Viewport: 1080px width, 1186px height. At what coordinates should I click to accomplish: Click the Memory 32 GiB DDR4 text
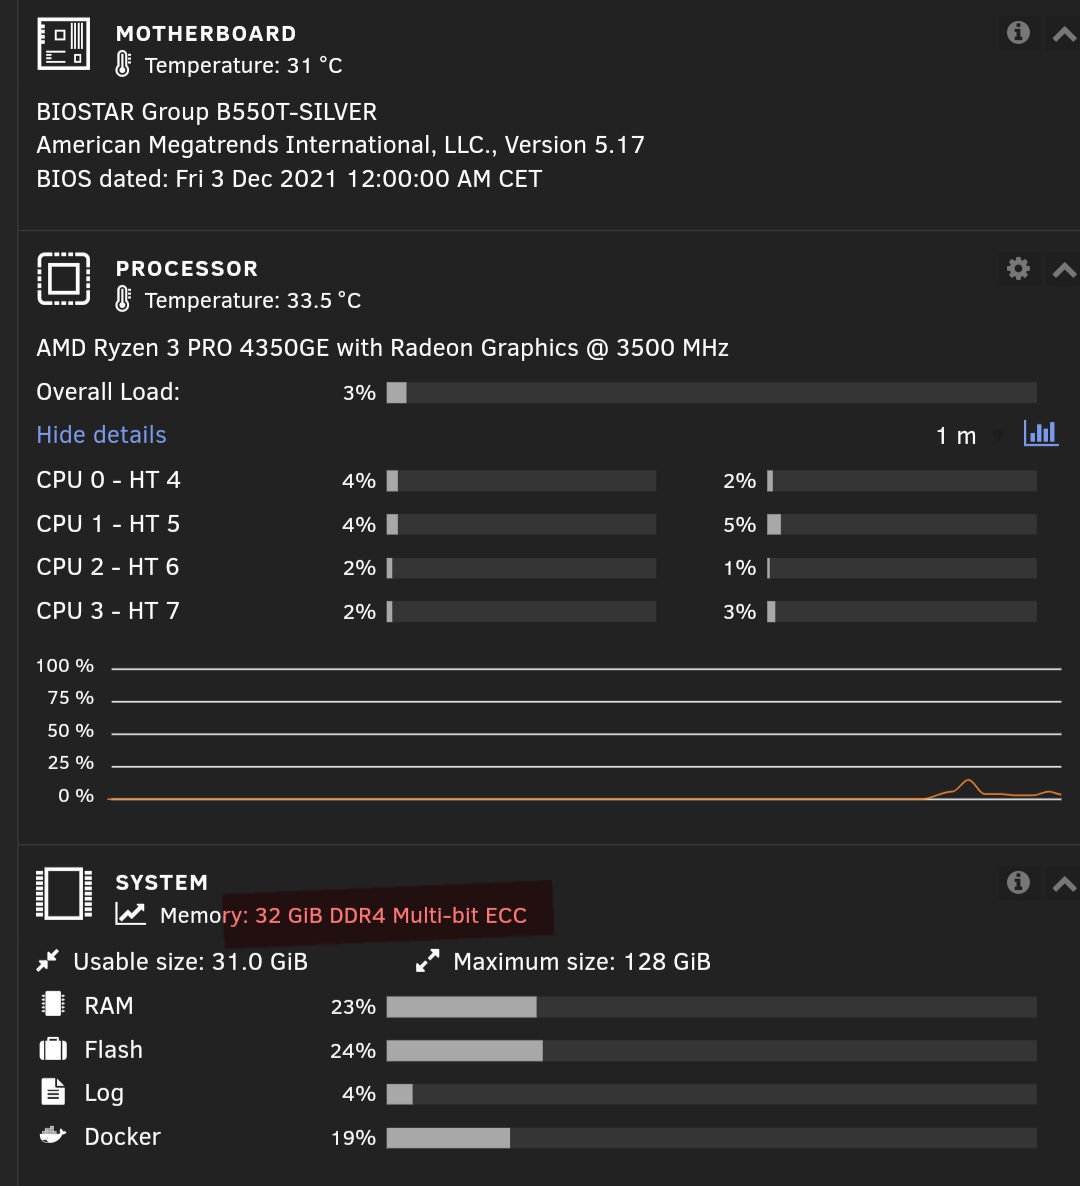pyautogui.click(x=390, y=915)
